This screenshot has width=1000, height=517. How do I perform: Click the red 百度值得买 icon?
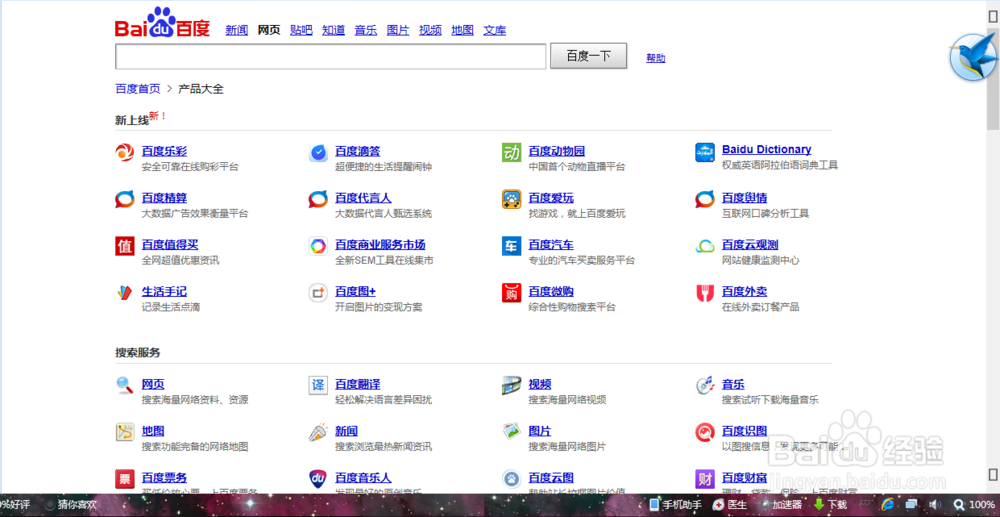pos(124,246)
